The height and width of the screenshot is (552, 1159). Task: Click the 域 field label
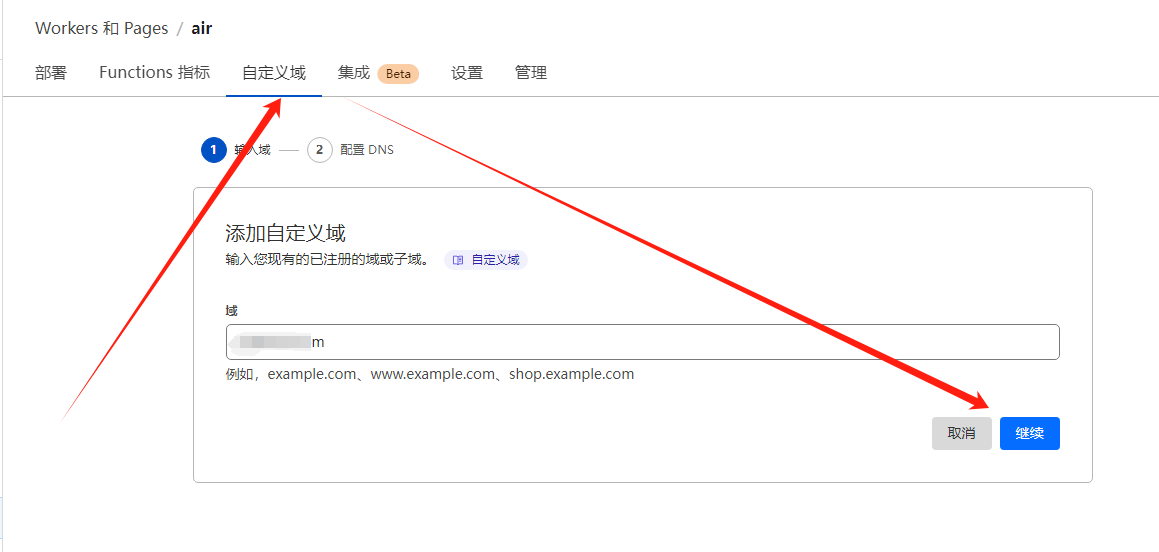click(232, 311)
